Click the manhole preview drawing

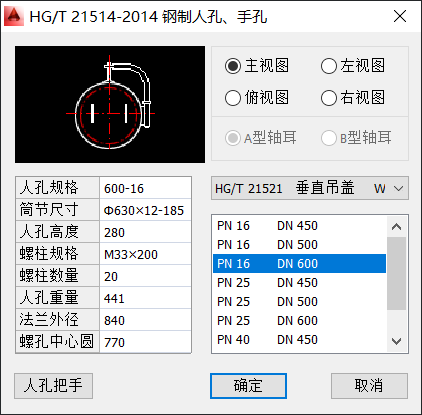coord(110,104)
